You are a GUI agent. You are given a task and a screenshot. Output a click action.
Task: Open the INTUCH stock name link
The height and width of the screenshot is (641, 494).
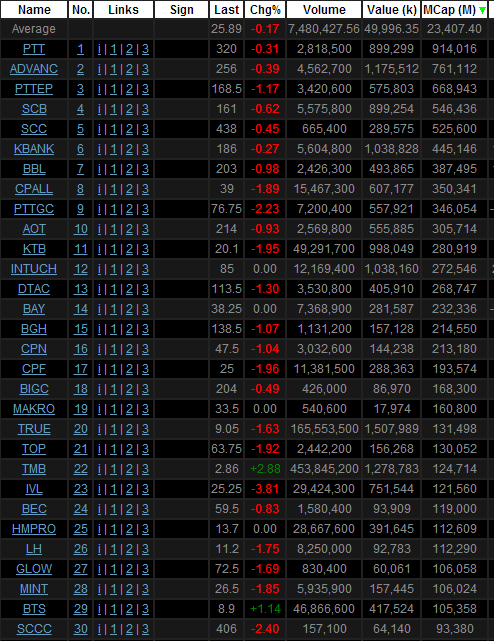(x=34, y=269)
